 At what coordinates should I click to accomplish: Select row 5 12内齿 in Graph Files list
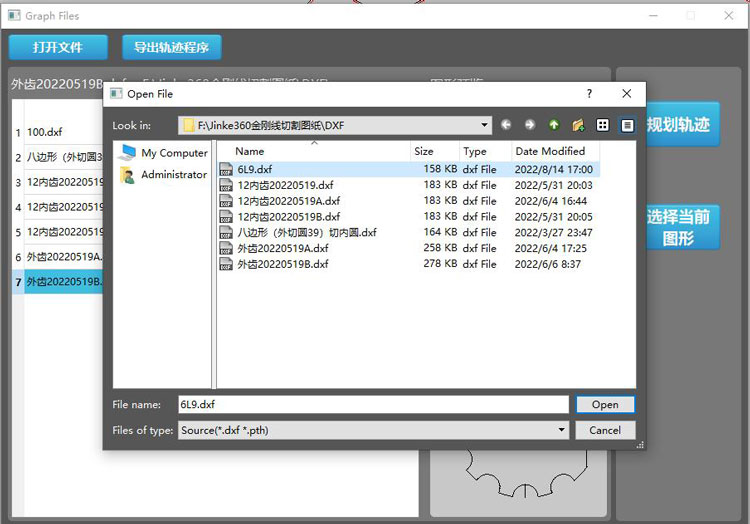[57, 232]
